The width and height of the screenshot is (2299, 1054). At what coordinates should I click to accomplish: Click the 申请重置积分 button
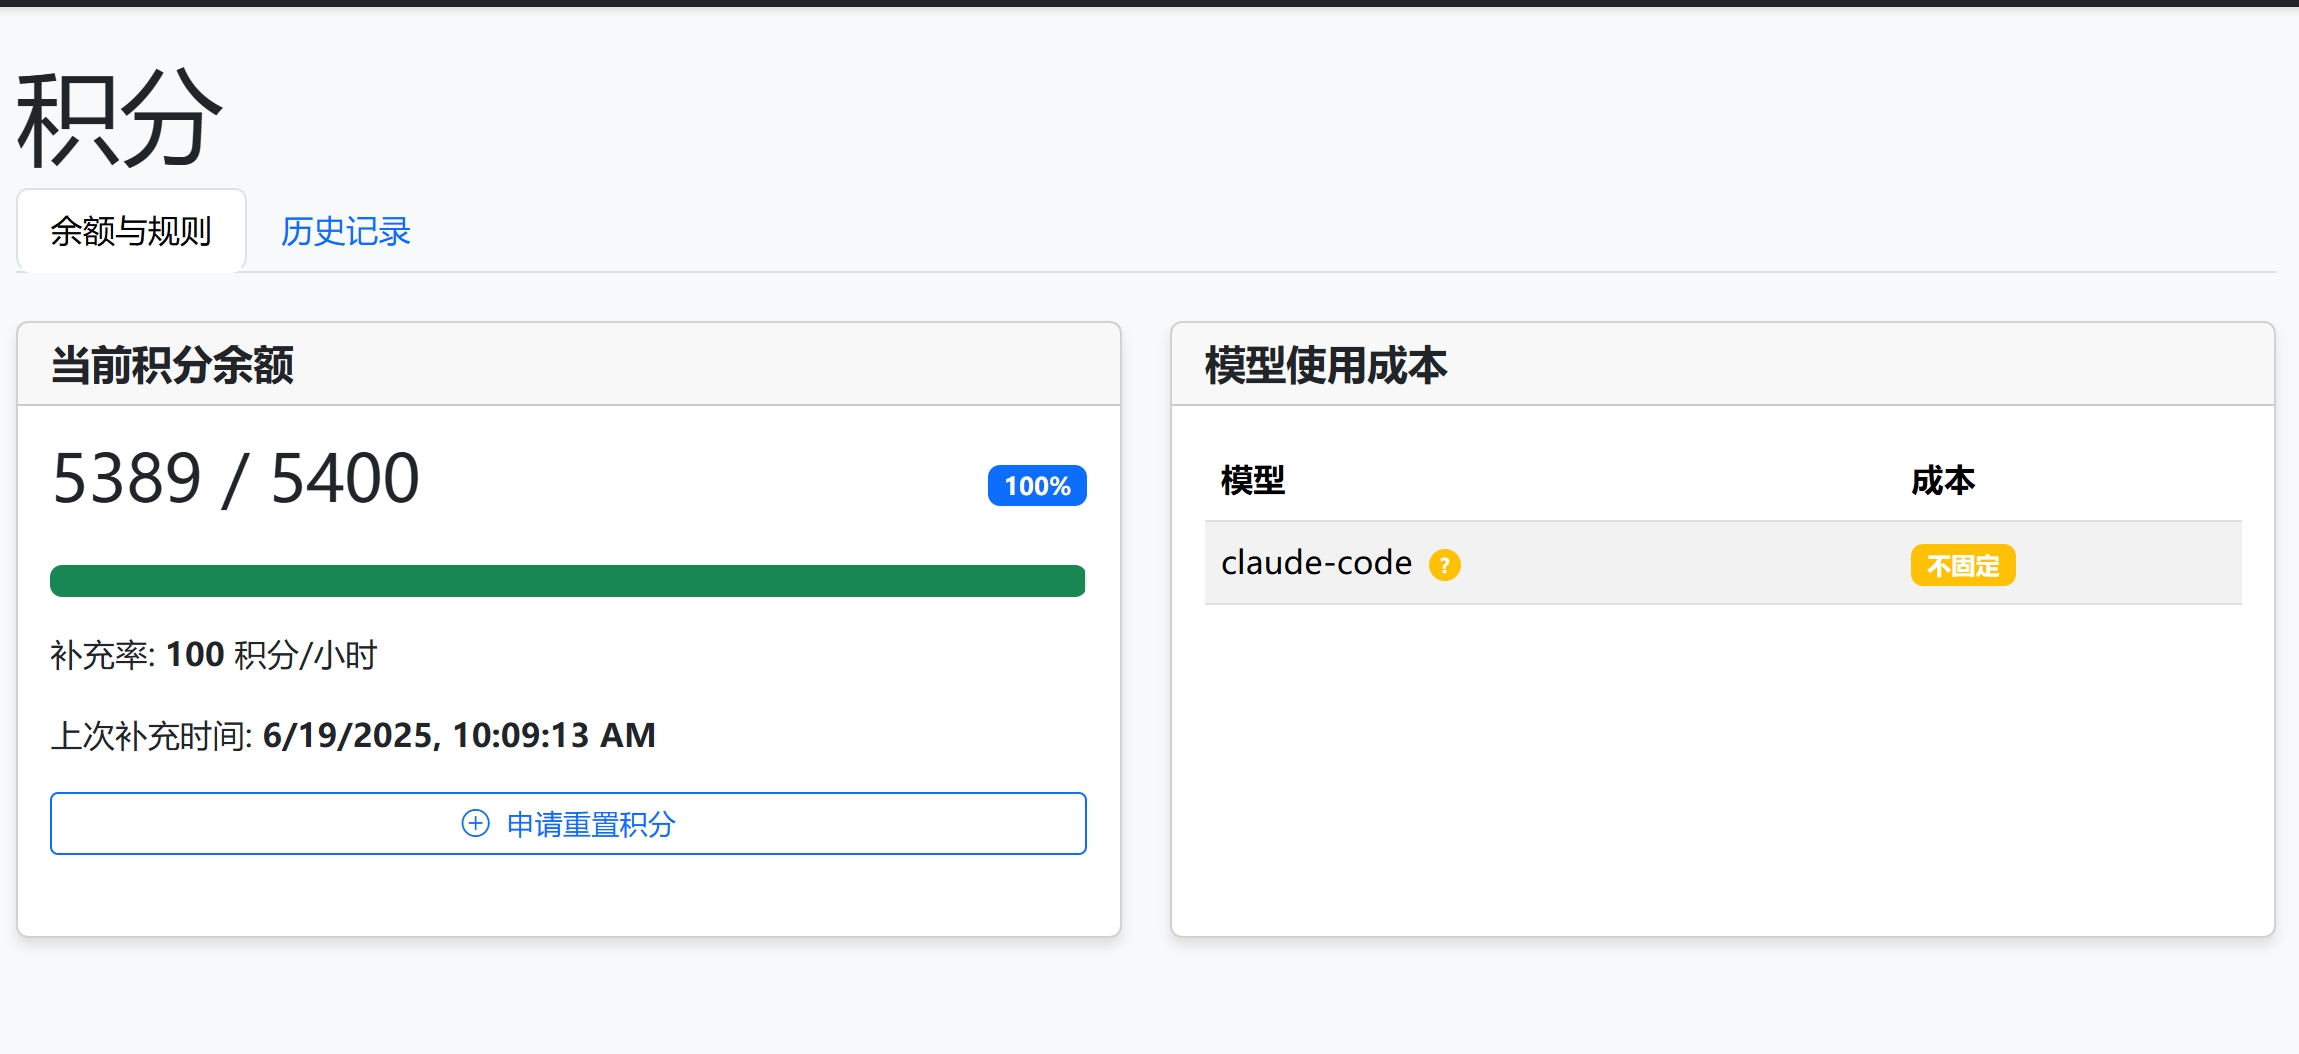pos(568,823)
